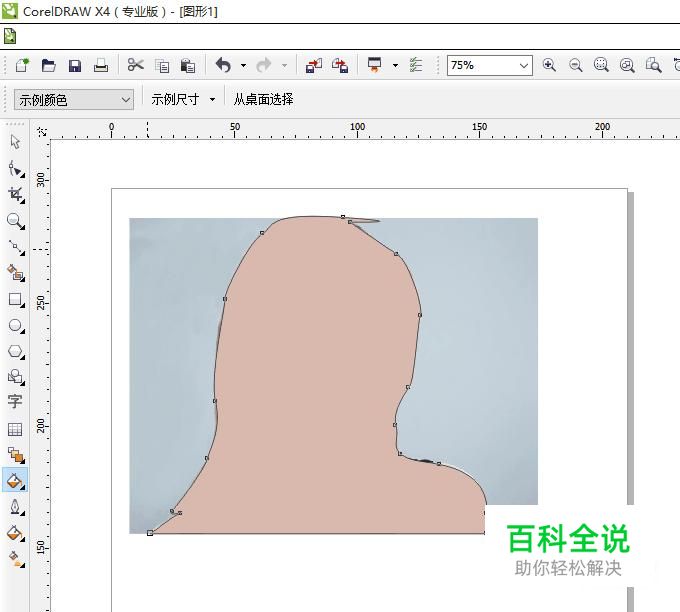Click the Zoom in magnifier icon
This screenshot has height=612, width=680.
[549, 65]
